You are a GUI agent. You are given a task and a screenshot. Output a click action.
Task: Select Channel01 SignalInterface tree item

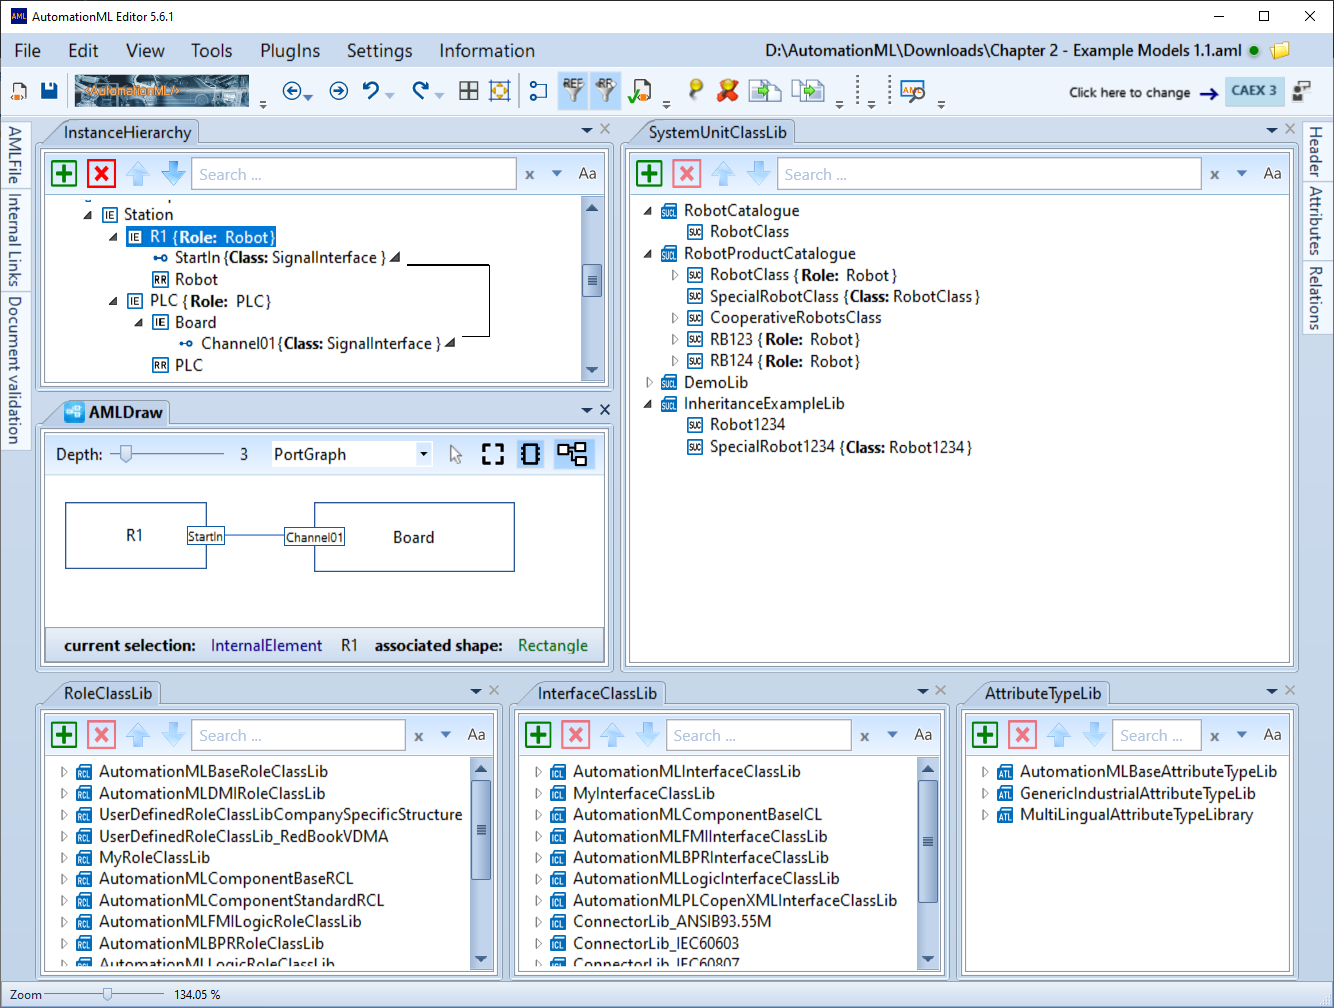click(x=310, y=344)
